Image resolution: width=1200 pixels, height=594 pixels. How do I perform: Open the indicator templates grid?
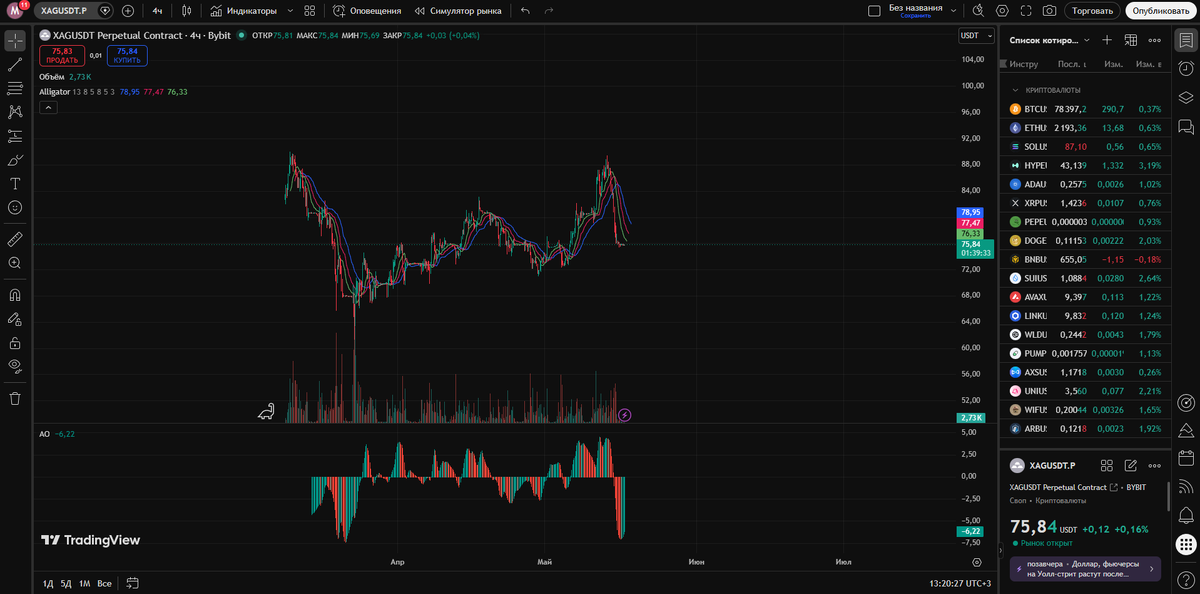[x=309, y=11]
